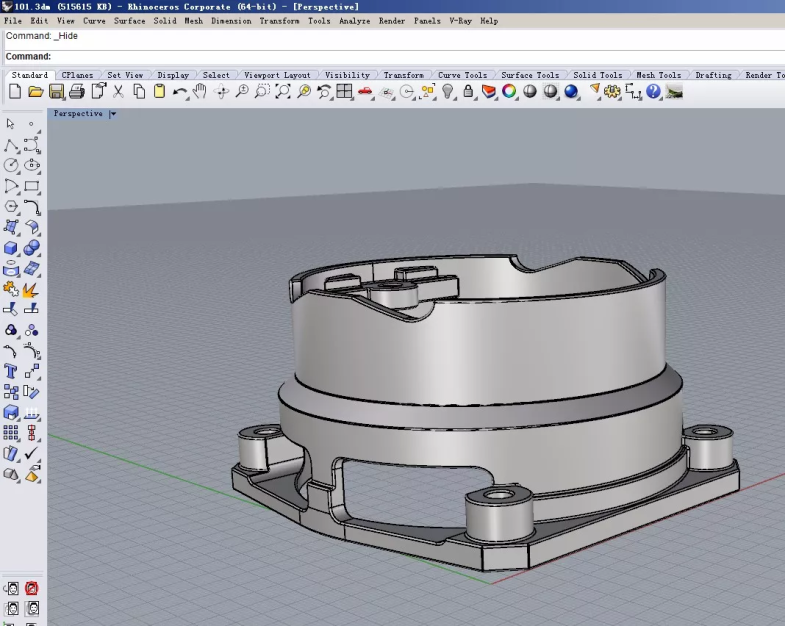Click the Perspective viewport title label
The image size is (785, 626).
coord(78,114)
